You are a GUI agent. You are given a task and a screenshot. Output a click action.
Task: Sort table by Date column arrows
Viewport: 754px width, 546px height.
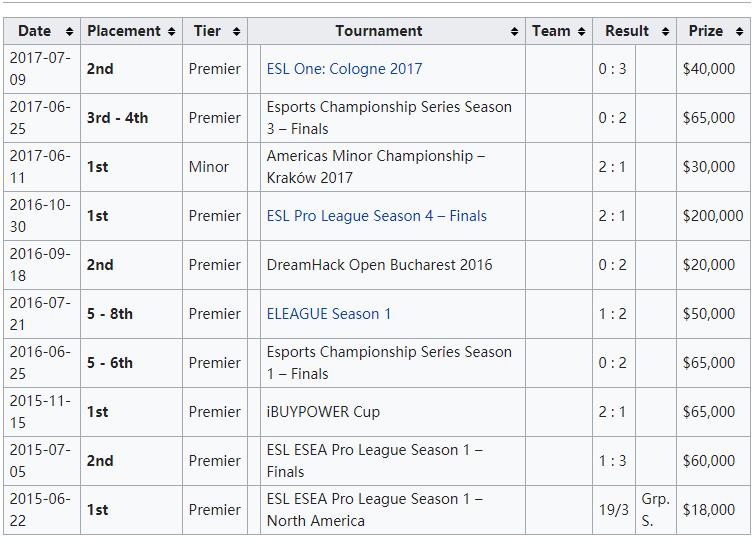tap(69, 32)
